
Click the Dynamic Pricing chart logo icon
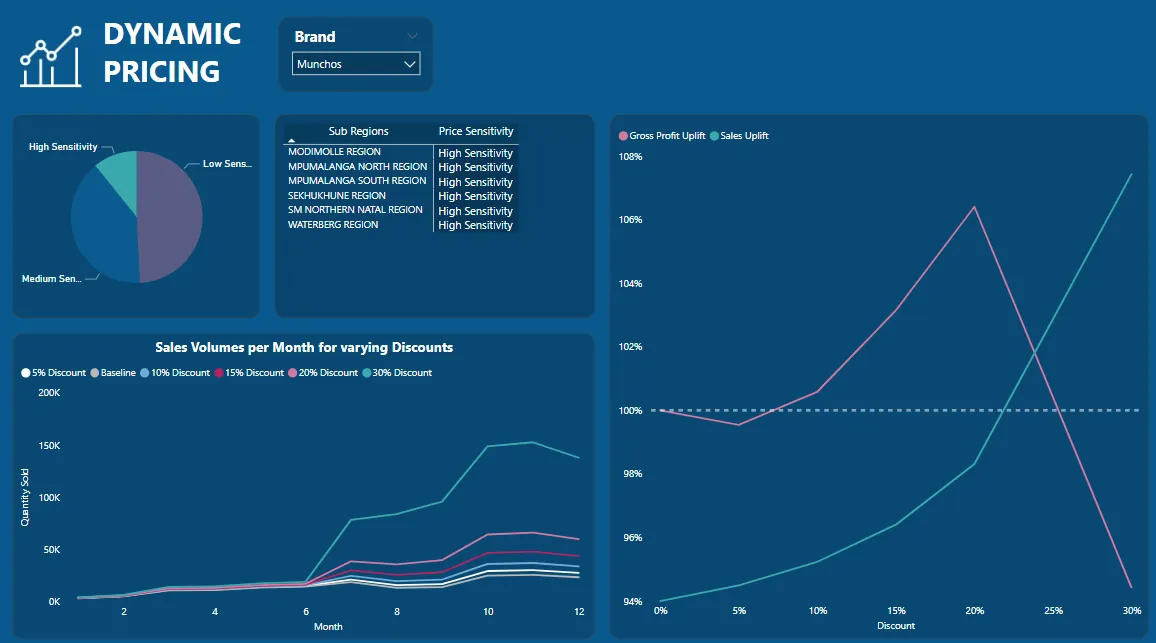click(x=51, y=57)
